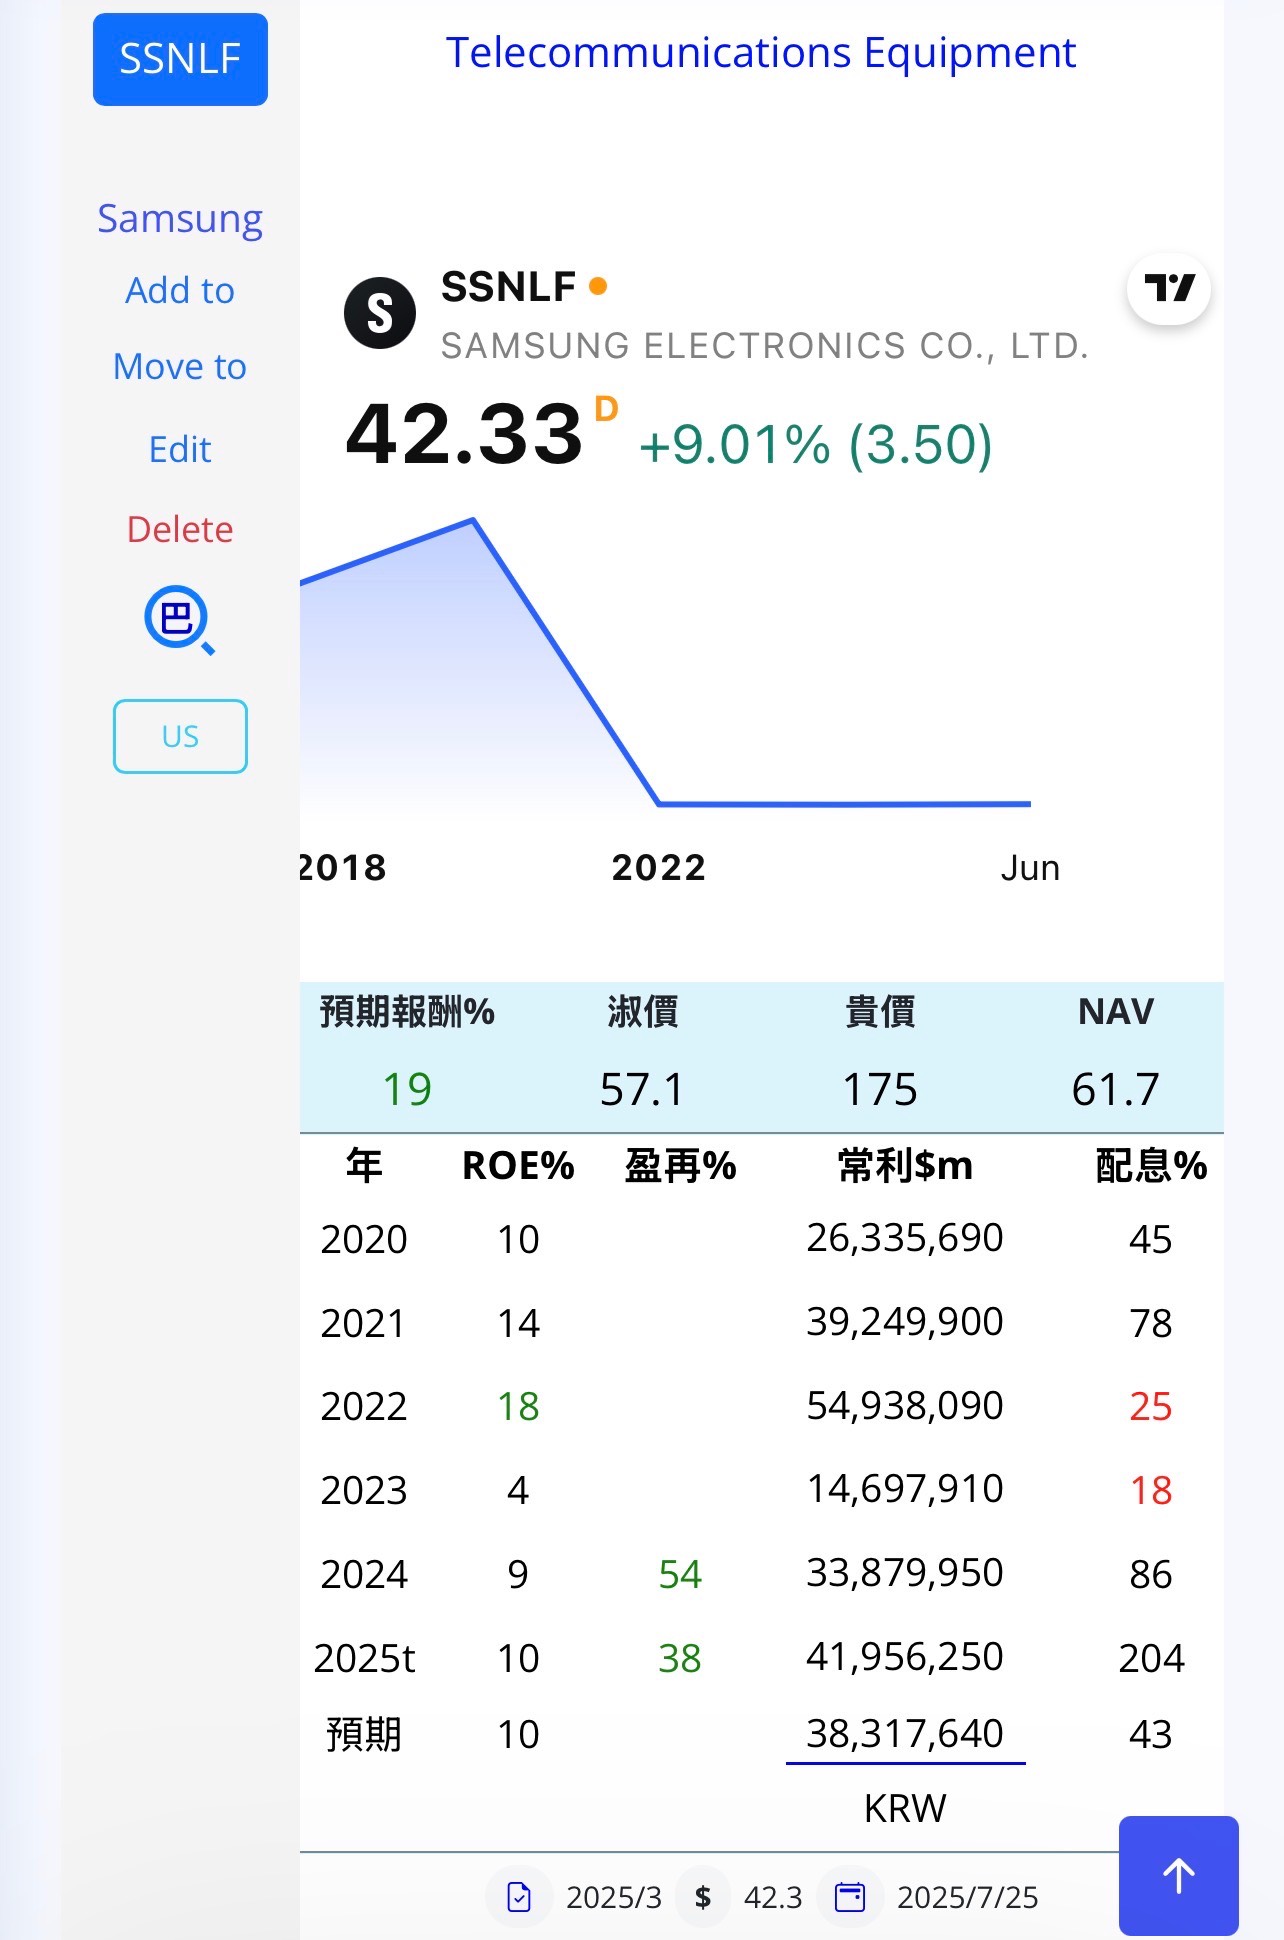This screenshot has width=1284, height=1940.
Task: Click SAMSUNG ELECTRONICS CO., LTD. name
Action: click(x=765, y=345)
